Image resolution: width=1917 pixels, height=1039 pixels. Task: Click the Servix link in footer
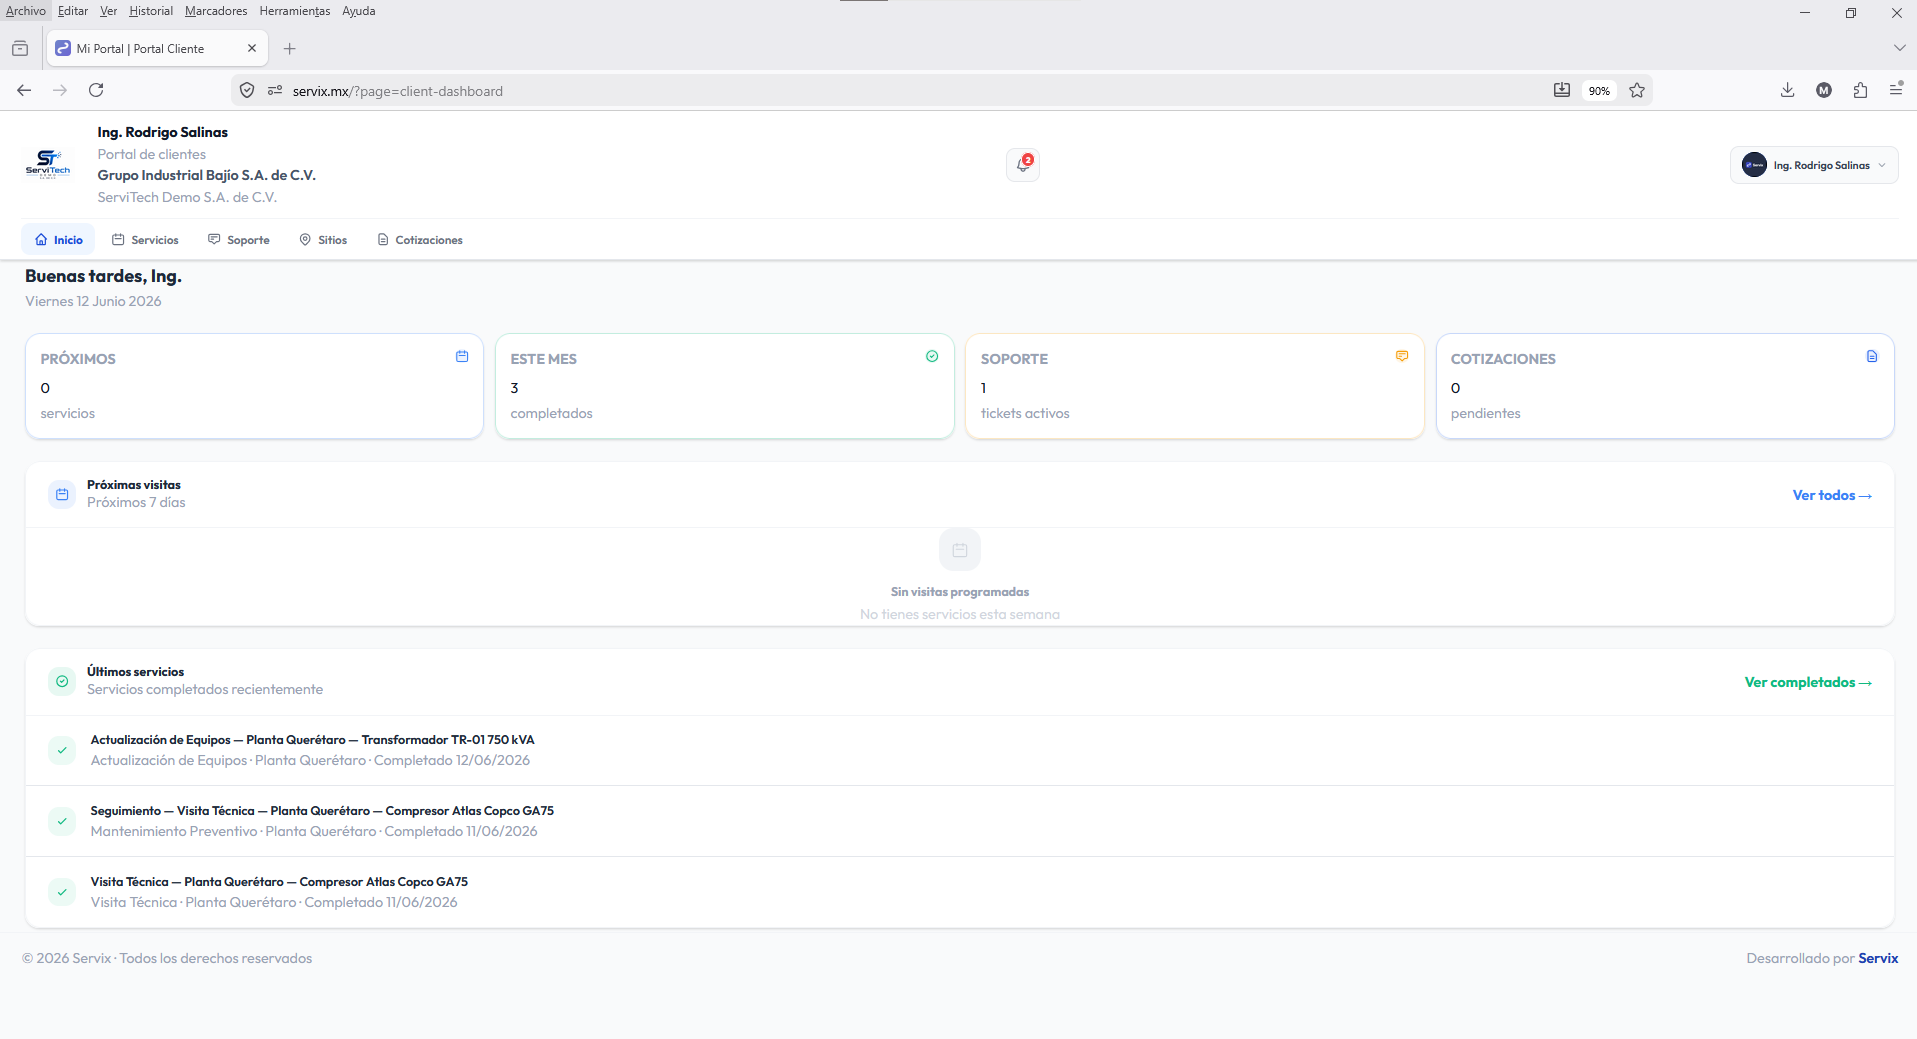pyautogui.click(x=1878, y=958)
